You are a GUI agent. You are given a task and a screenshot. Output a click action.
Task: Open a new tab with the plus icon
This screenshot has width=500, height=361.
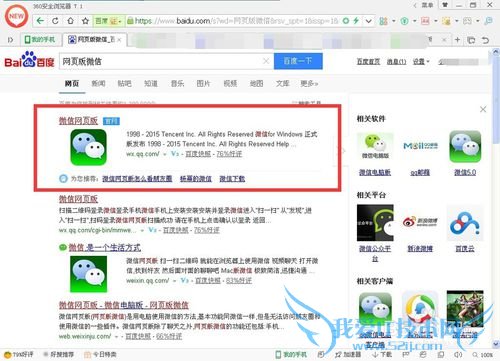click(457, 40)
